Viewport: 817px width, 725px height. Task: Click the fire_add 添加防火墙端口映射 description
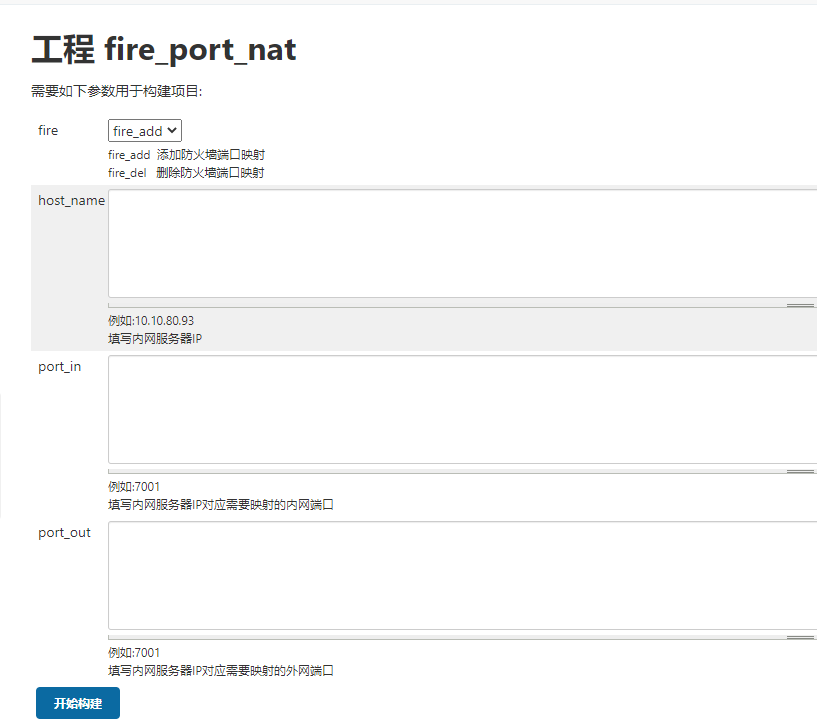click(x=186, y=155)
